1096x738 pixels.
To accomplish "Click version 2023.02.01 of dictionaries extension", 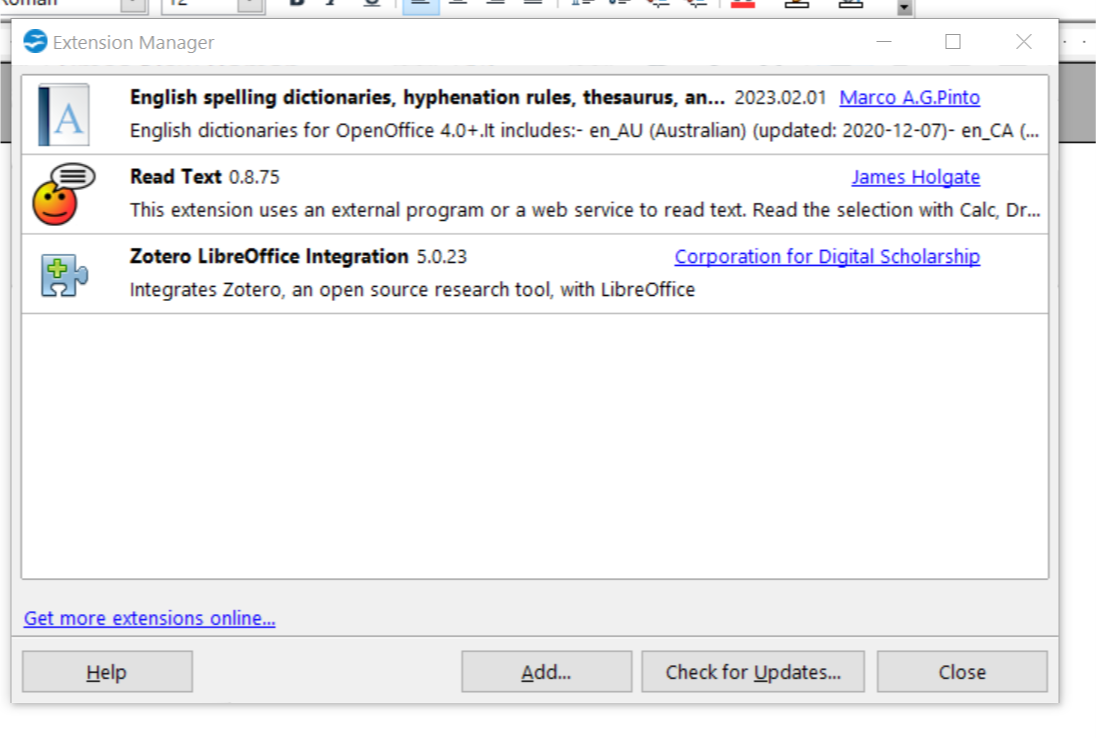I will click(x=780, y=98).
